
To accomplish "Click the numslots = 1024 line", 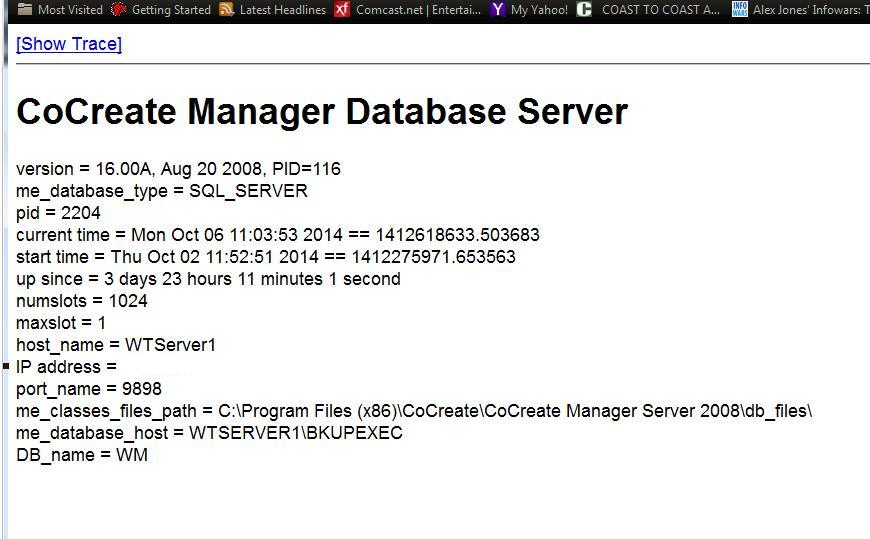I will pos(82,301).
